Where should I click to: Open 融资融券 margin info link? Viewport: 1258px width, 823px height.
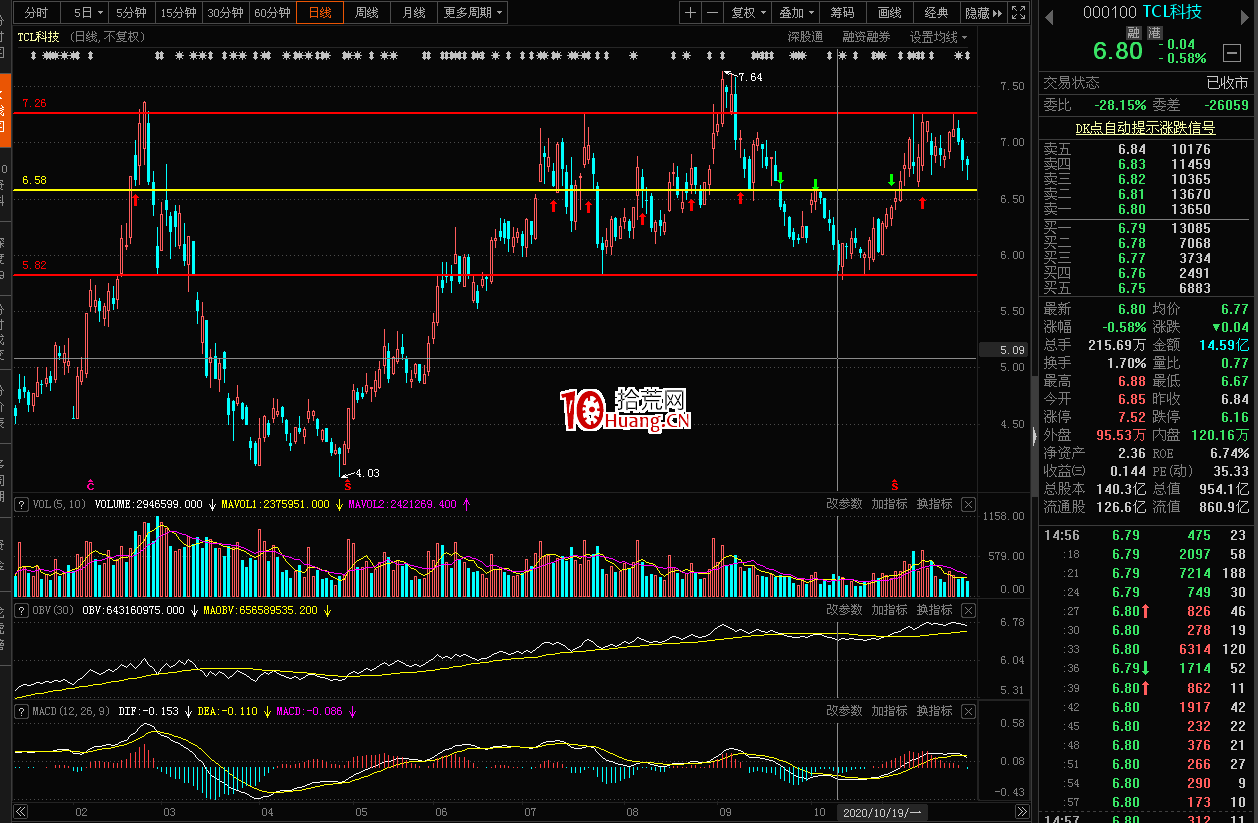click(866, 37)
